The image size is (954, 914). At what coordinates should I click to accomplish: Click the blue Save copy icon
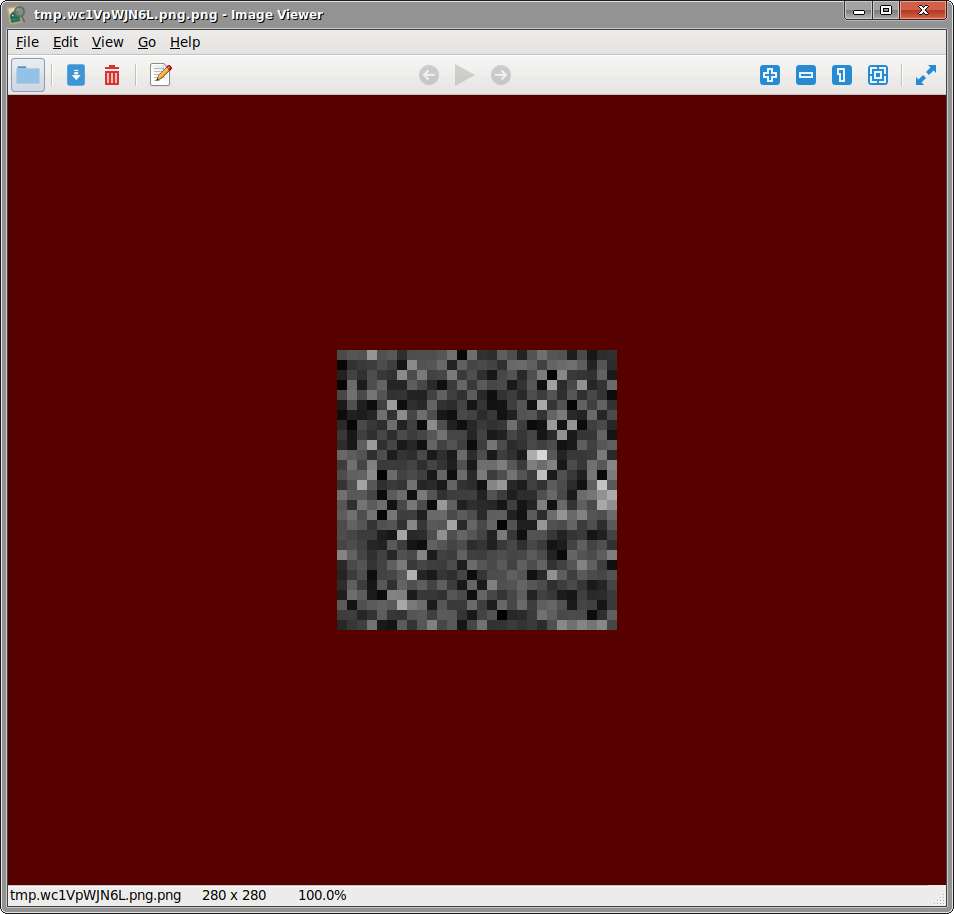pos(76,75)
